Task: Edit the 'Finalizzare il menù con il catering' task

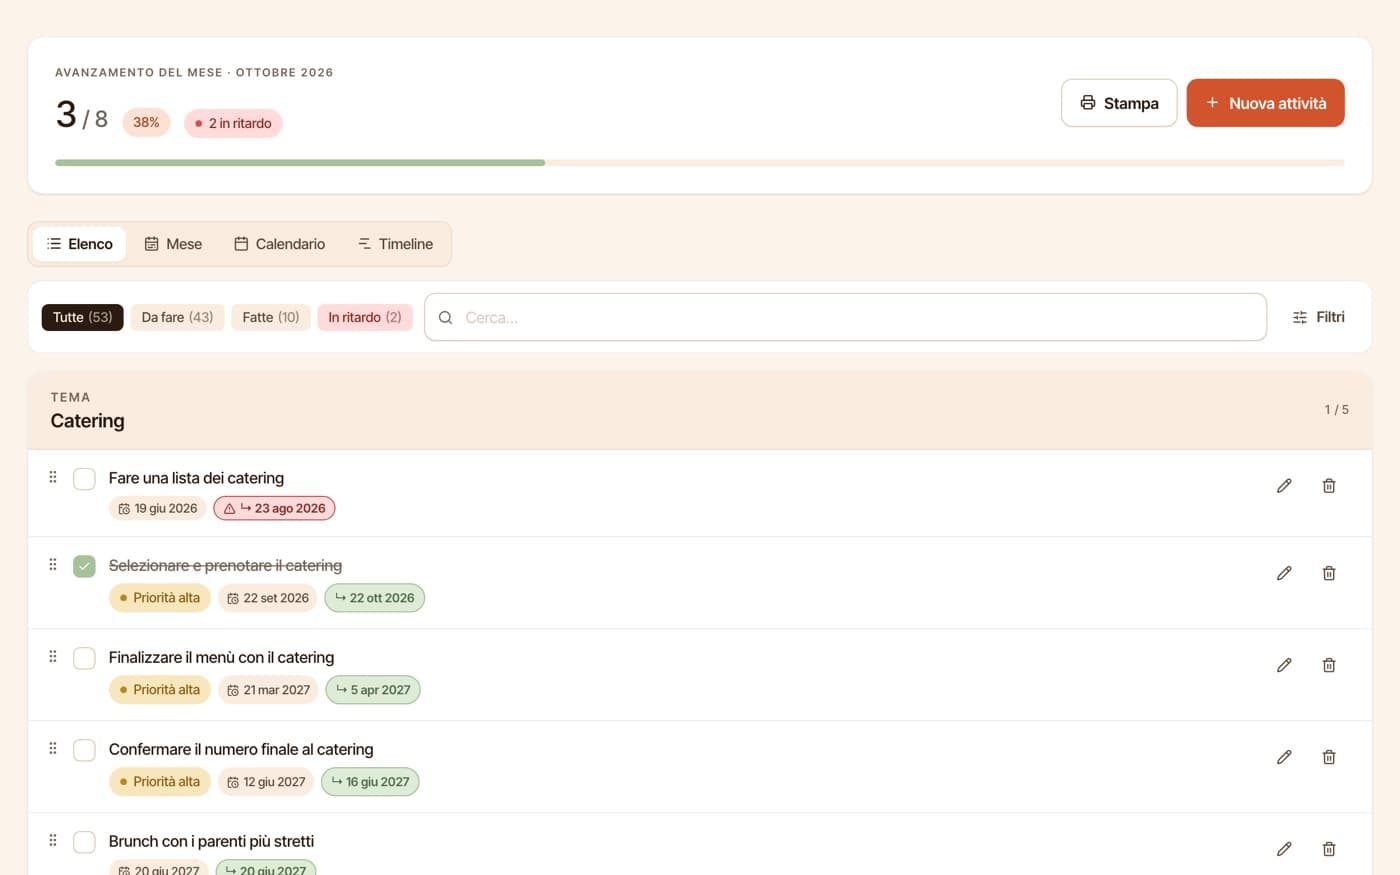Action: click(x=1284, y=666)
